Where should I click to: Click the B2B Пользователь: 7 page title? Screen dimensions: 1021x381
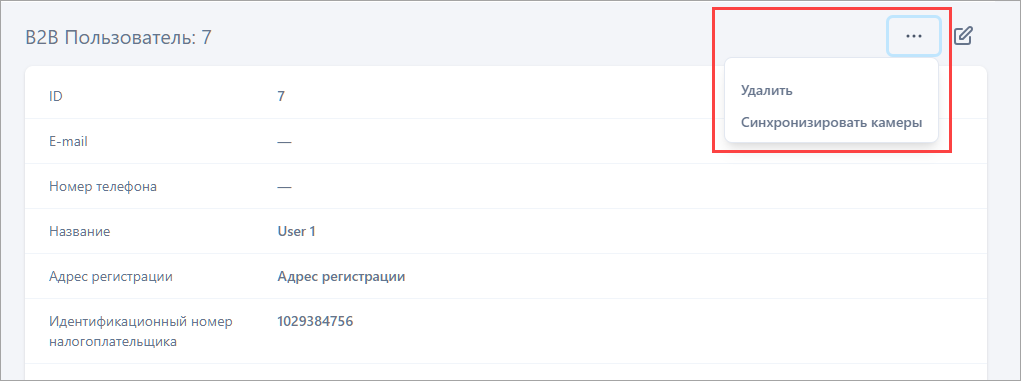coord(118,37)
